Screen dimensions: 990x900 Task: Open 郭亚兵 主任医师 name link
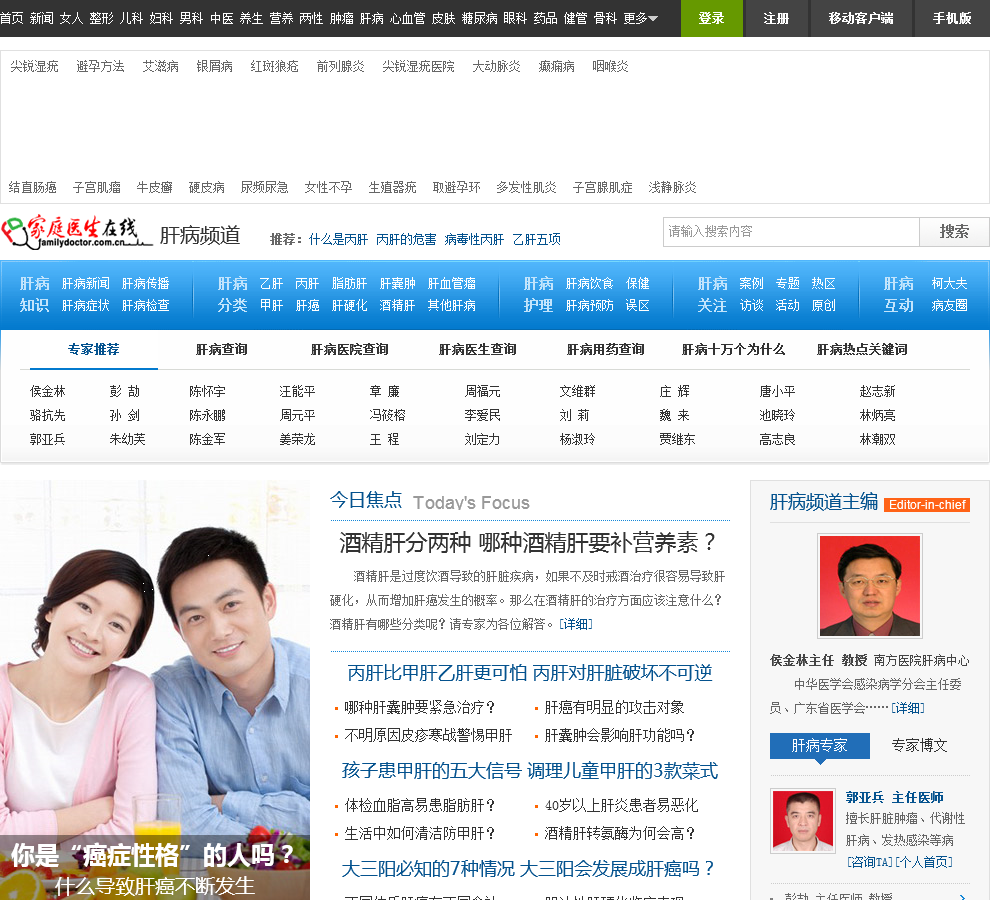pyautogui.click(x=894, y=798)
